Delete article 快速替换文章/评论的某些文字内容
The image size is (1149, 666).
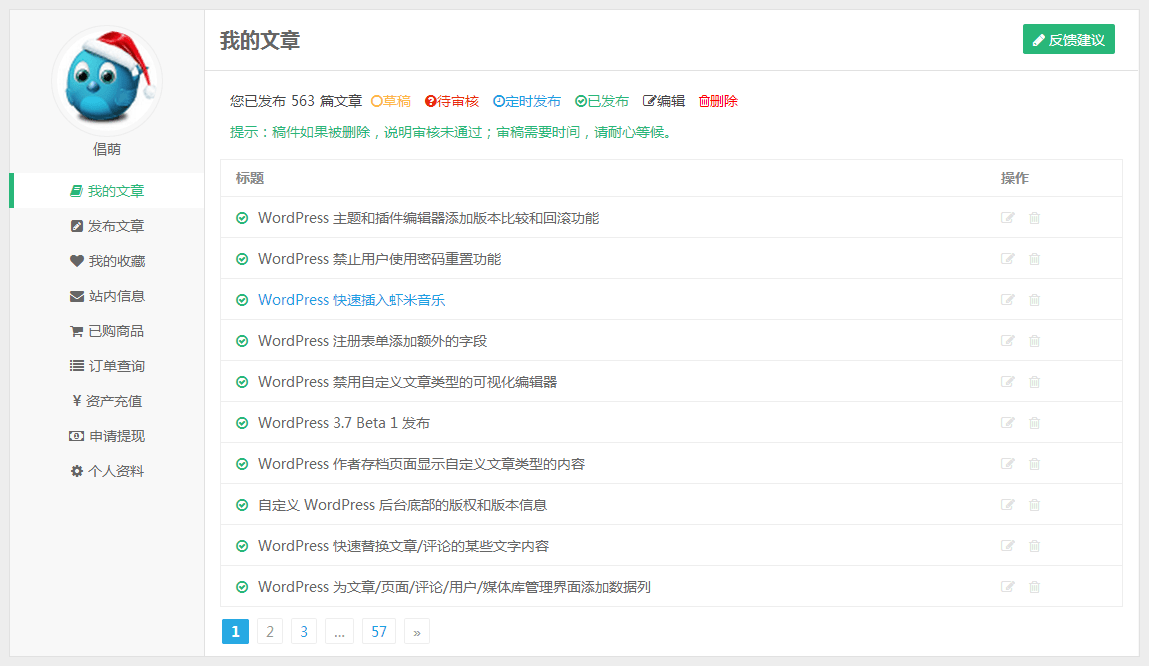pos(1034,546)
